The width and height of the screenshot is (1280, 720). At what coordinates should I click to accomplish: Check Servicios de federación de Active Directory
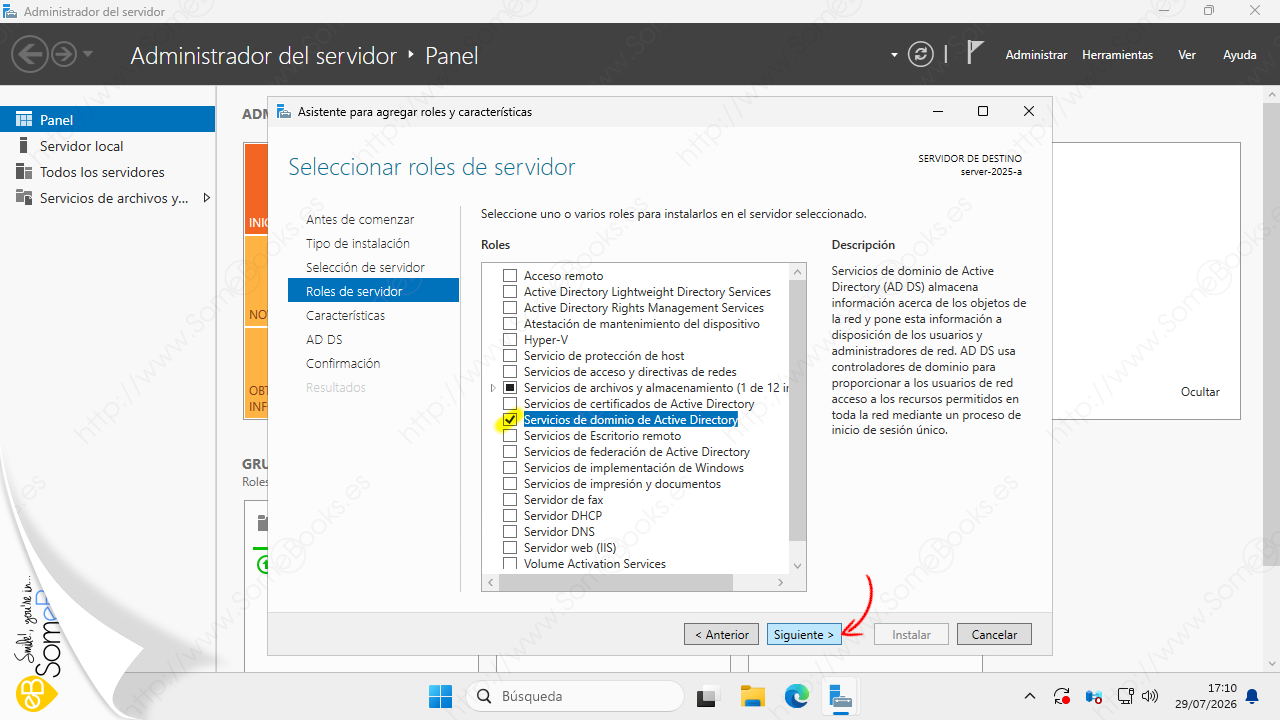click(510, 452)
